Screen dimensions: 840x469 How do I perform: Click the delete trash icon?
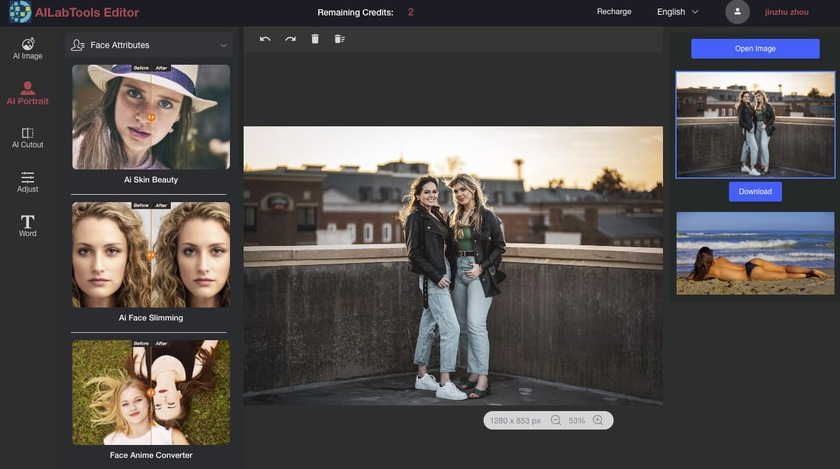point(315,39)
